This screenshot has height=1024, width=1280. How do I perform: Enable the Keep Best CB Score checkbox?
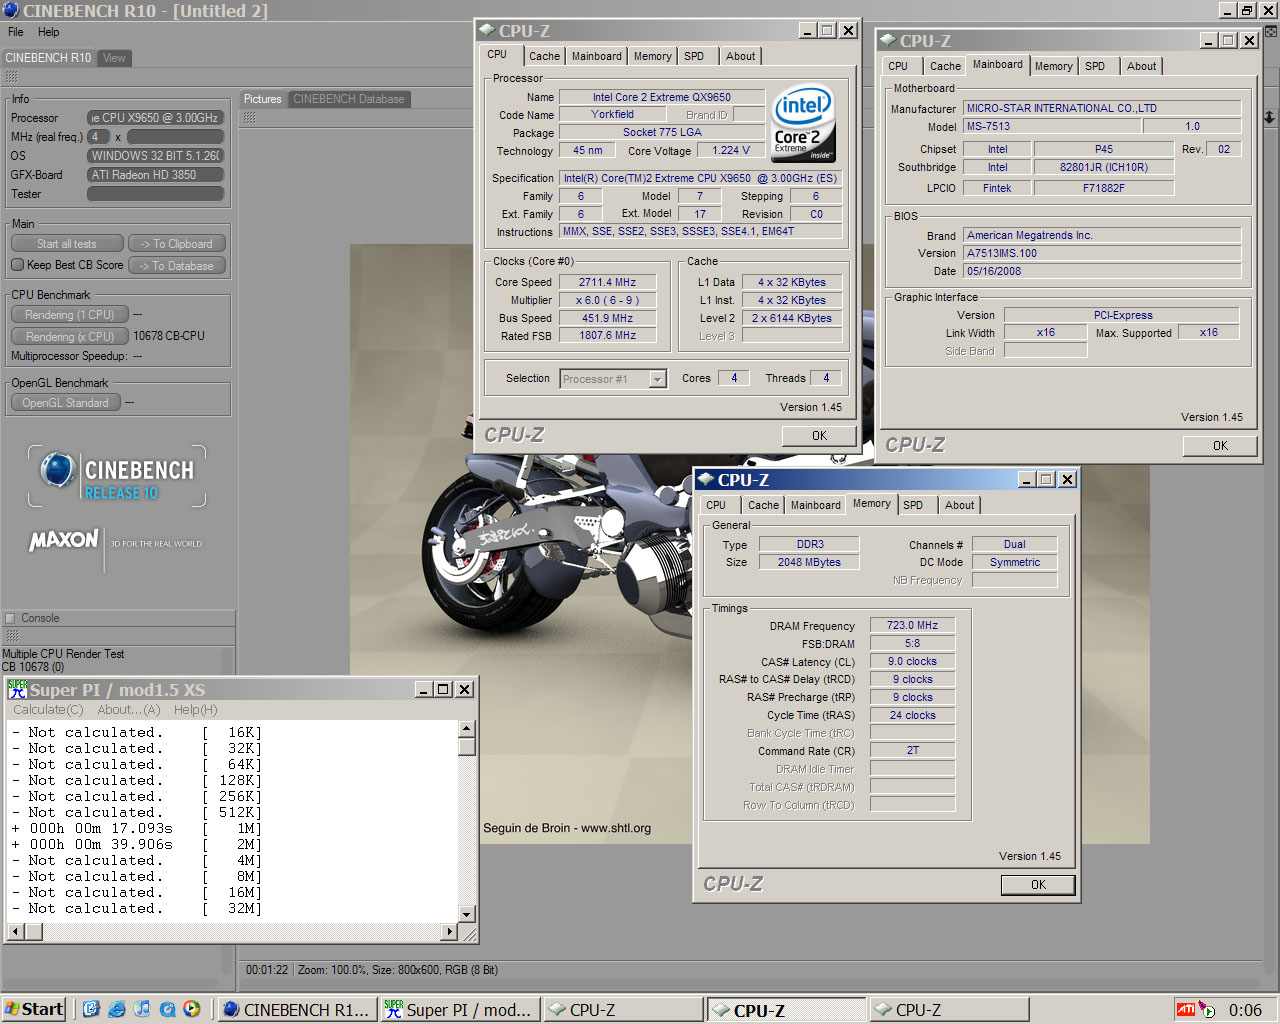click(17, 265)
